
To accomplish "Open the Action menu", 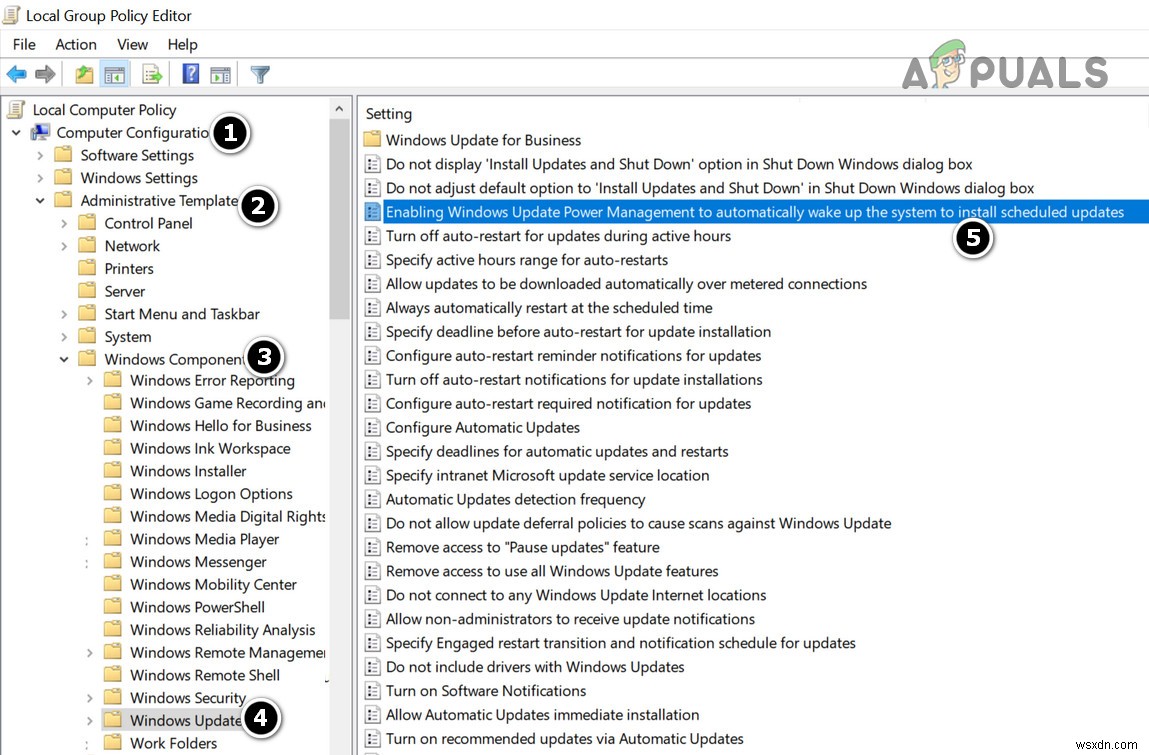I will (76, 44).
